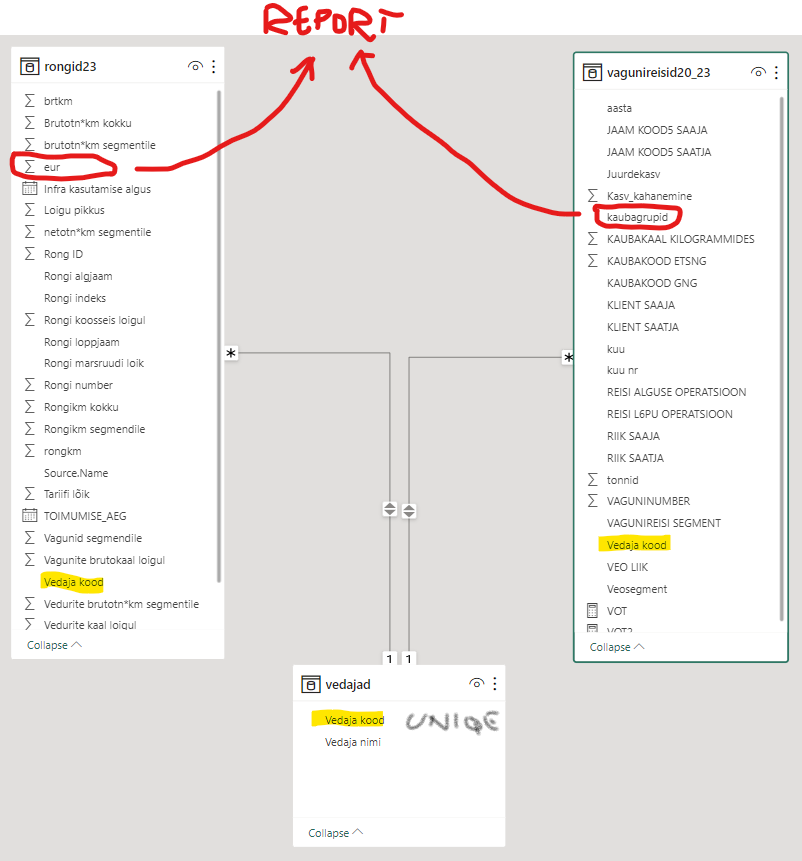Click sum icon beside rongkm
This screenshot has width=802, height=861.
click(30, 451)
